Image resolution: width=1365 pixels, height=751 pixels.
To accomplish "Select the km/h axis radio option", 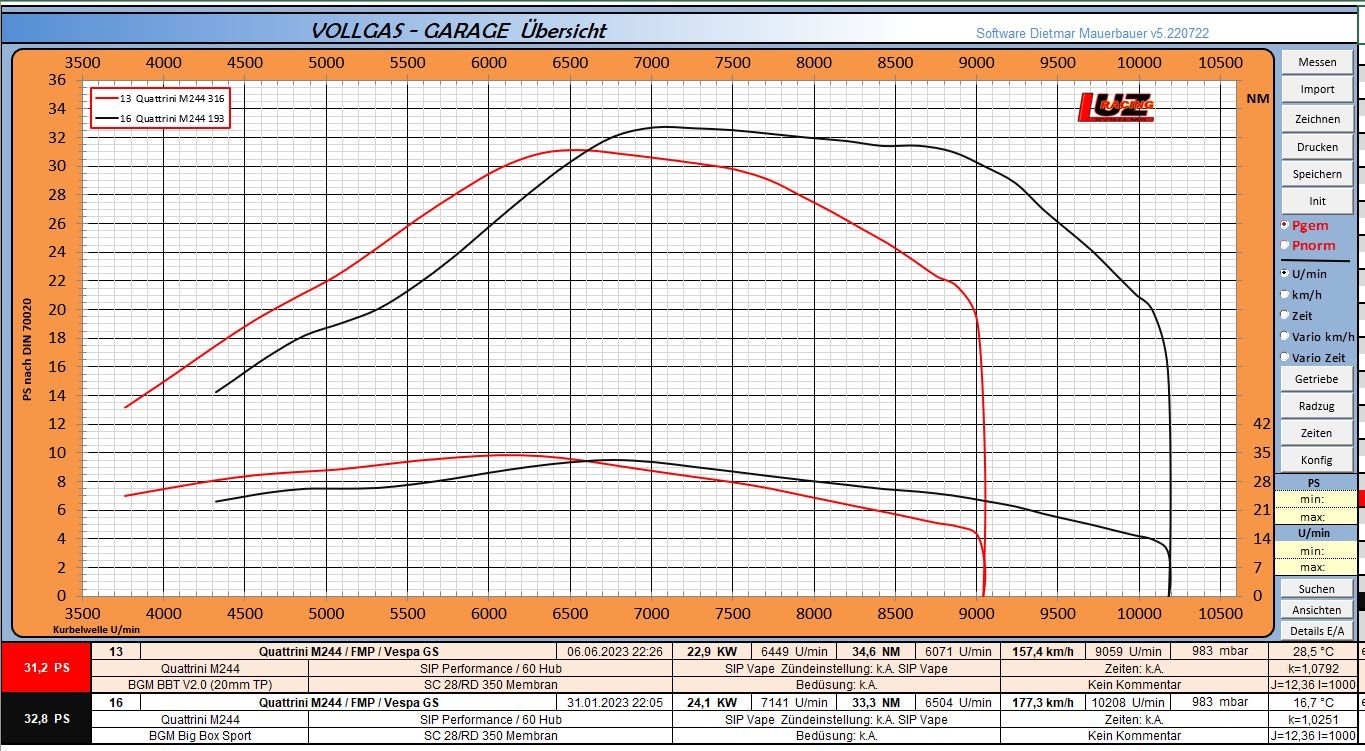I will (x=1285, y=294).
